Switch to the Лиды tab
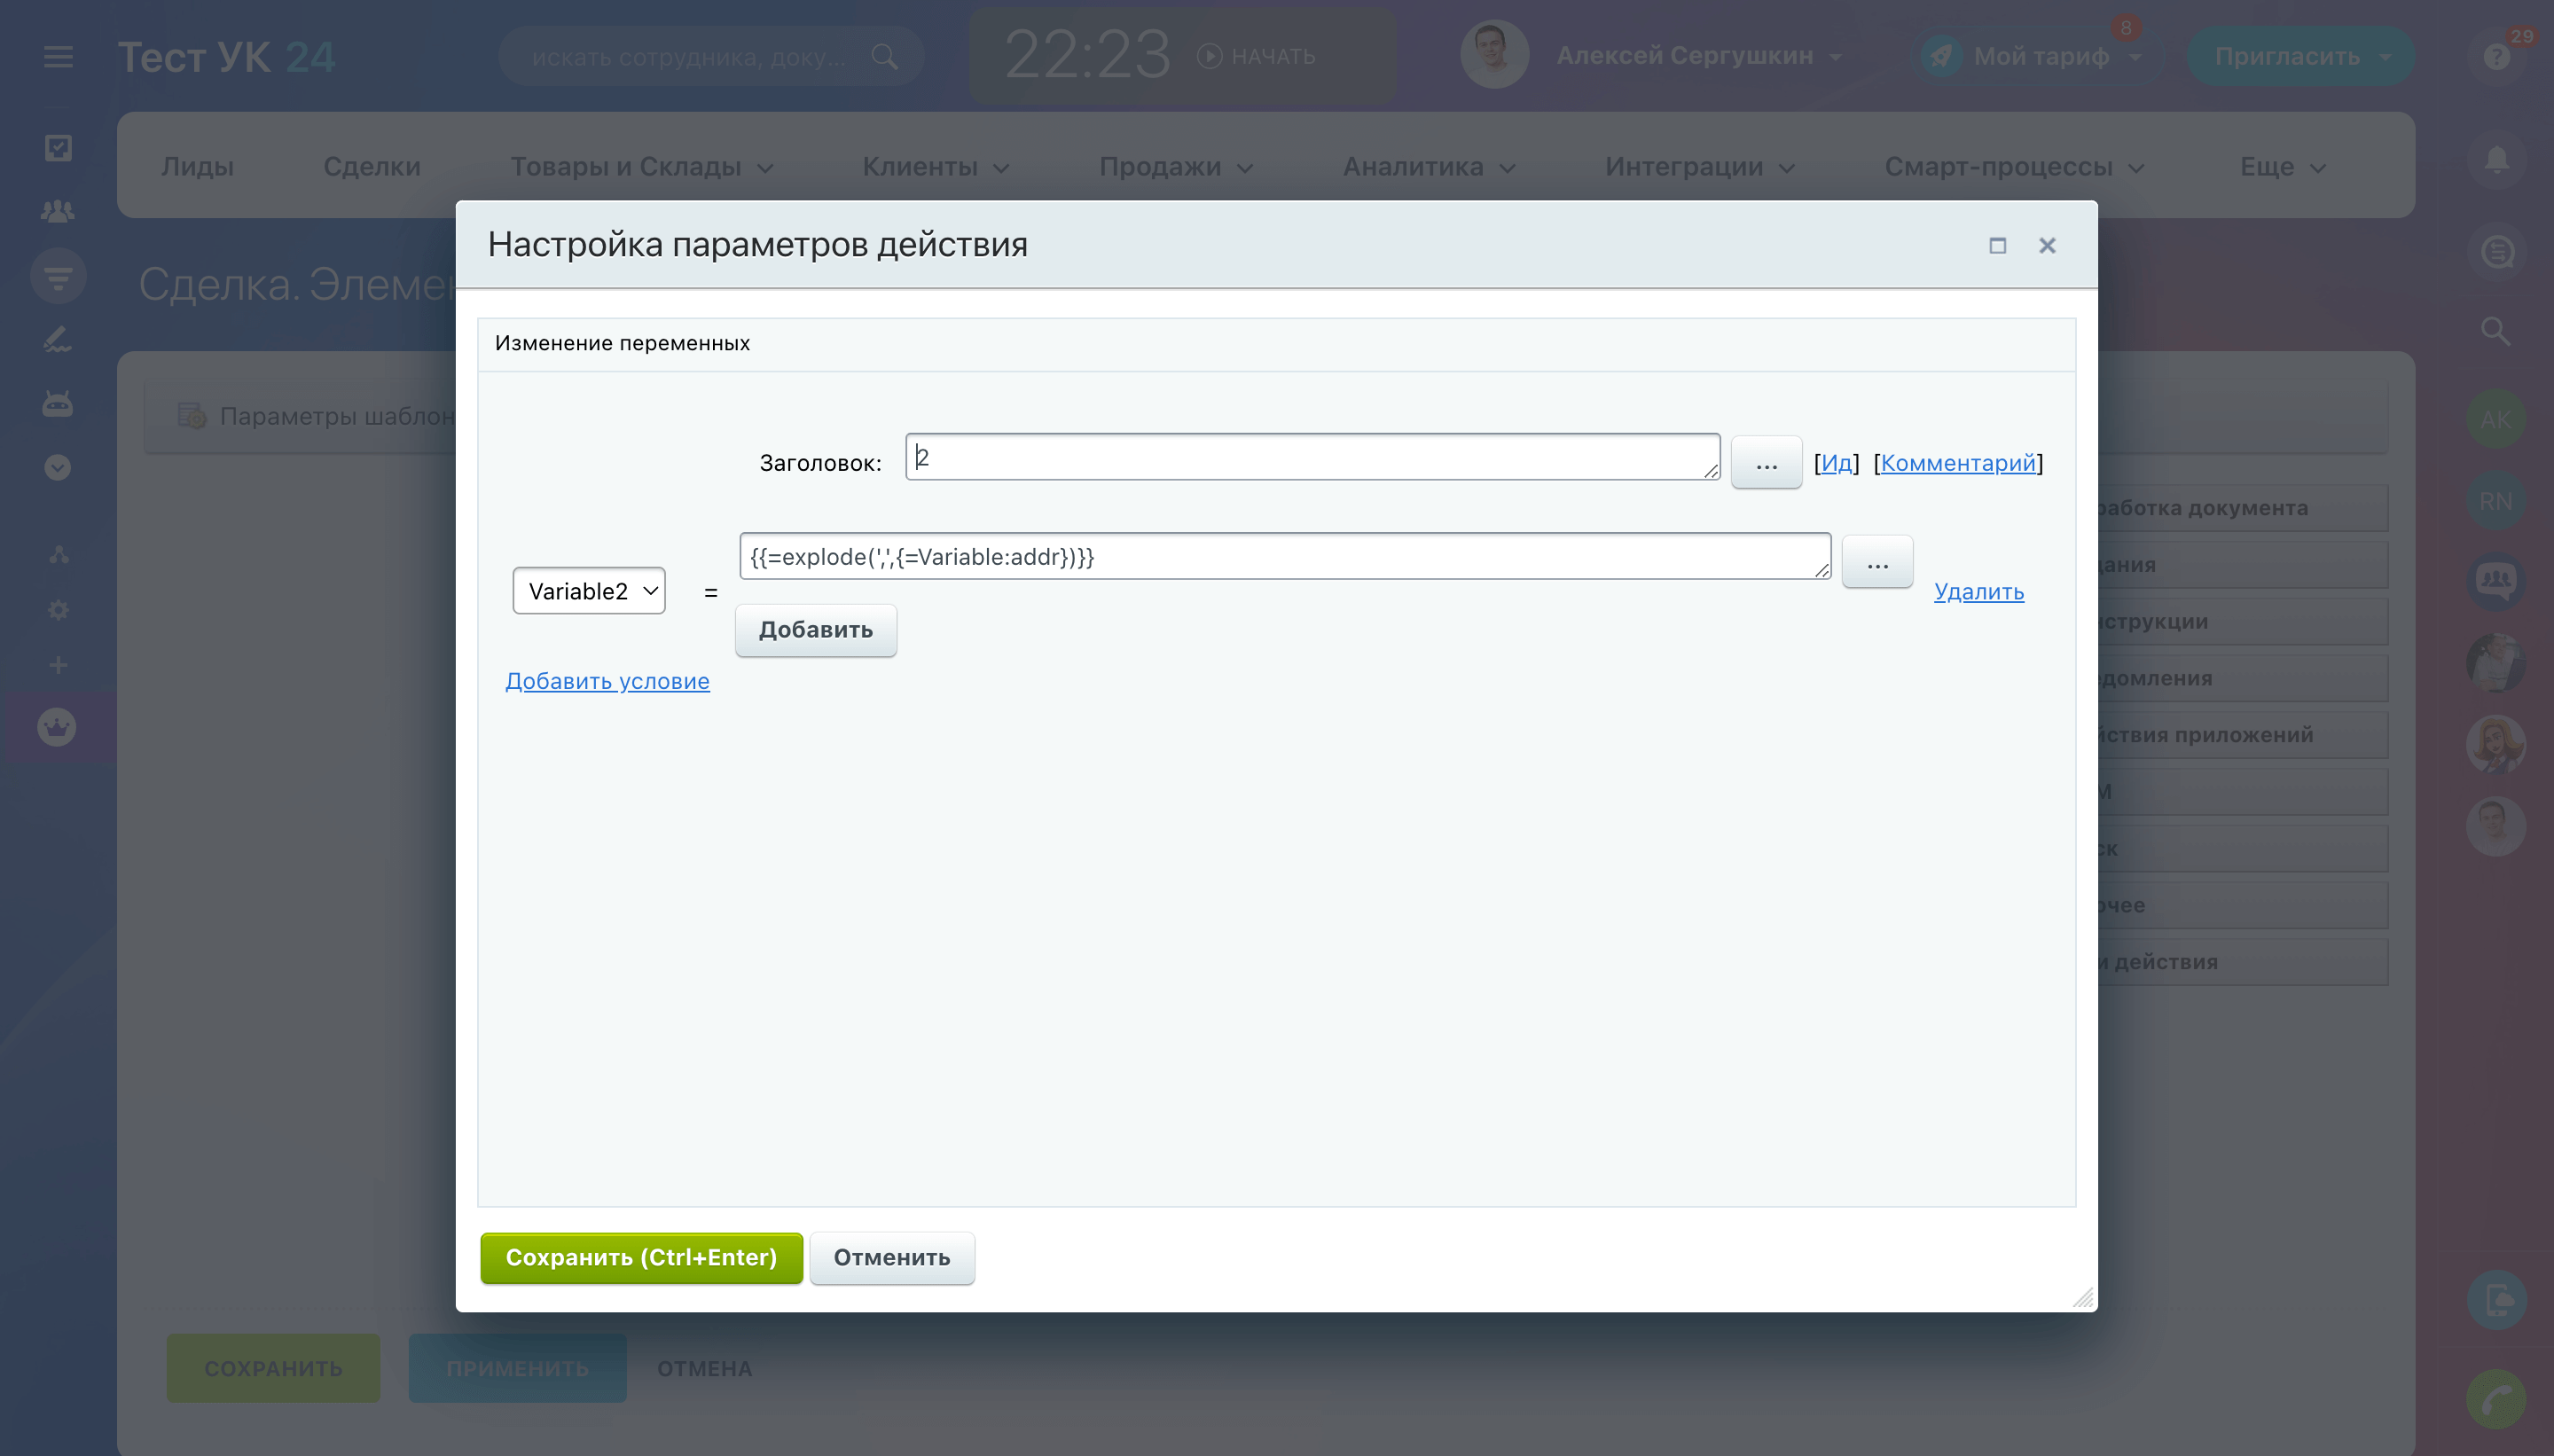 (197, 167)
